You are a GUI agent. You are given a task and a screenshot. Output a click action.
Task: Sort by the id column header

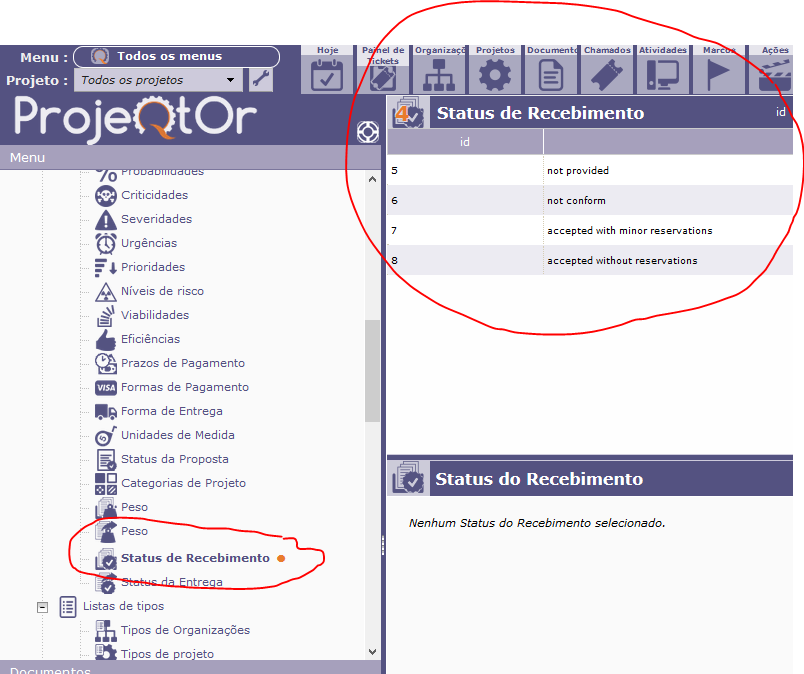click(x=465, y=142)
